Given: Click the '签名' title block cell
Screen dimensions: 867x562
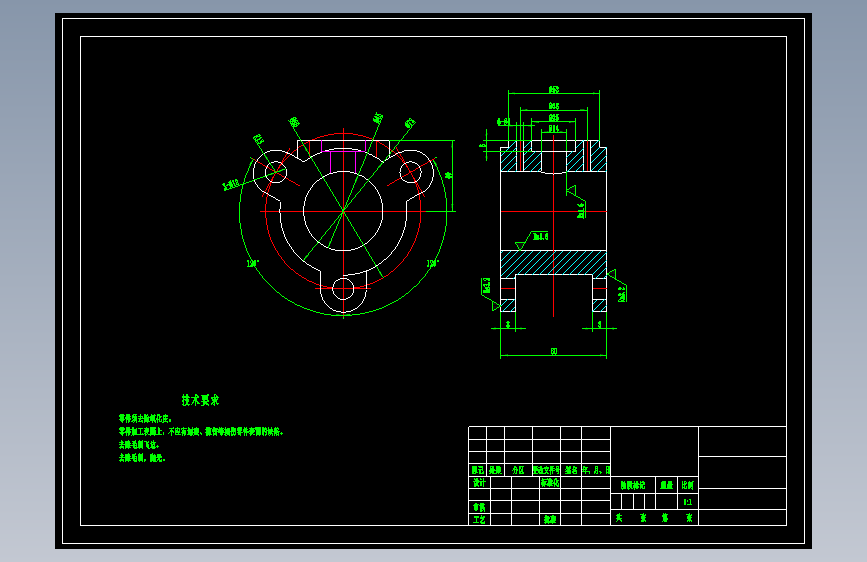Looking at the screenshot, I should coord(571,470).
